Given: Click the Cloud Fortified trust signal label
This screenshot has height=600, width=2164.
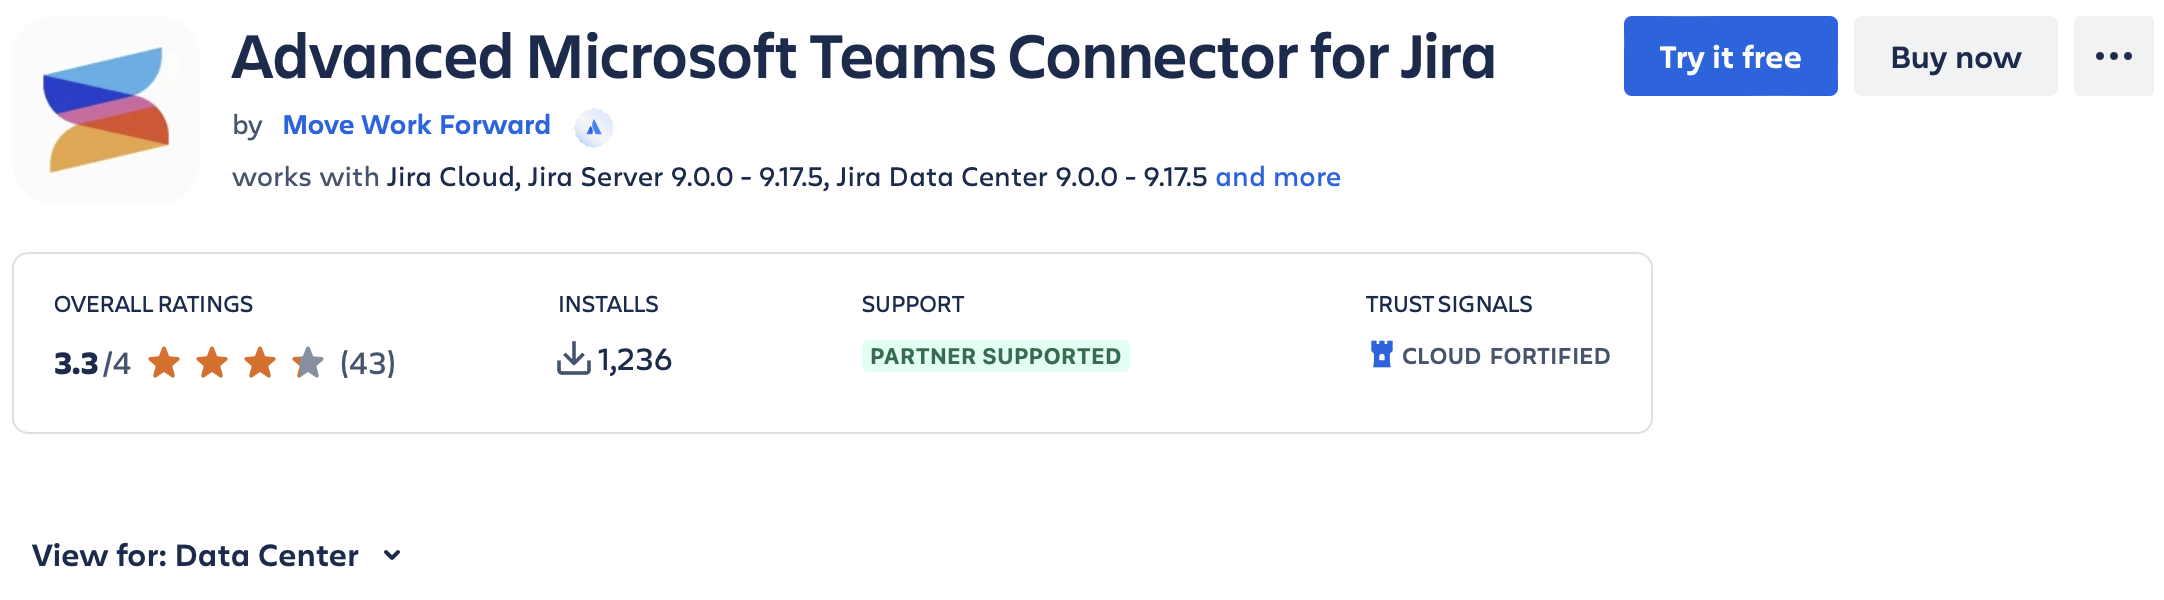Looking at the screenshot, I should [x=1505, y=356].
